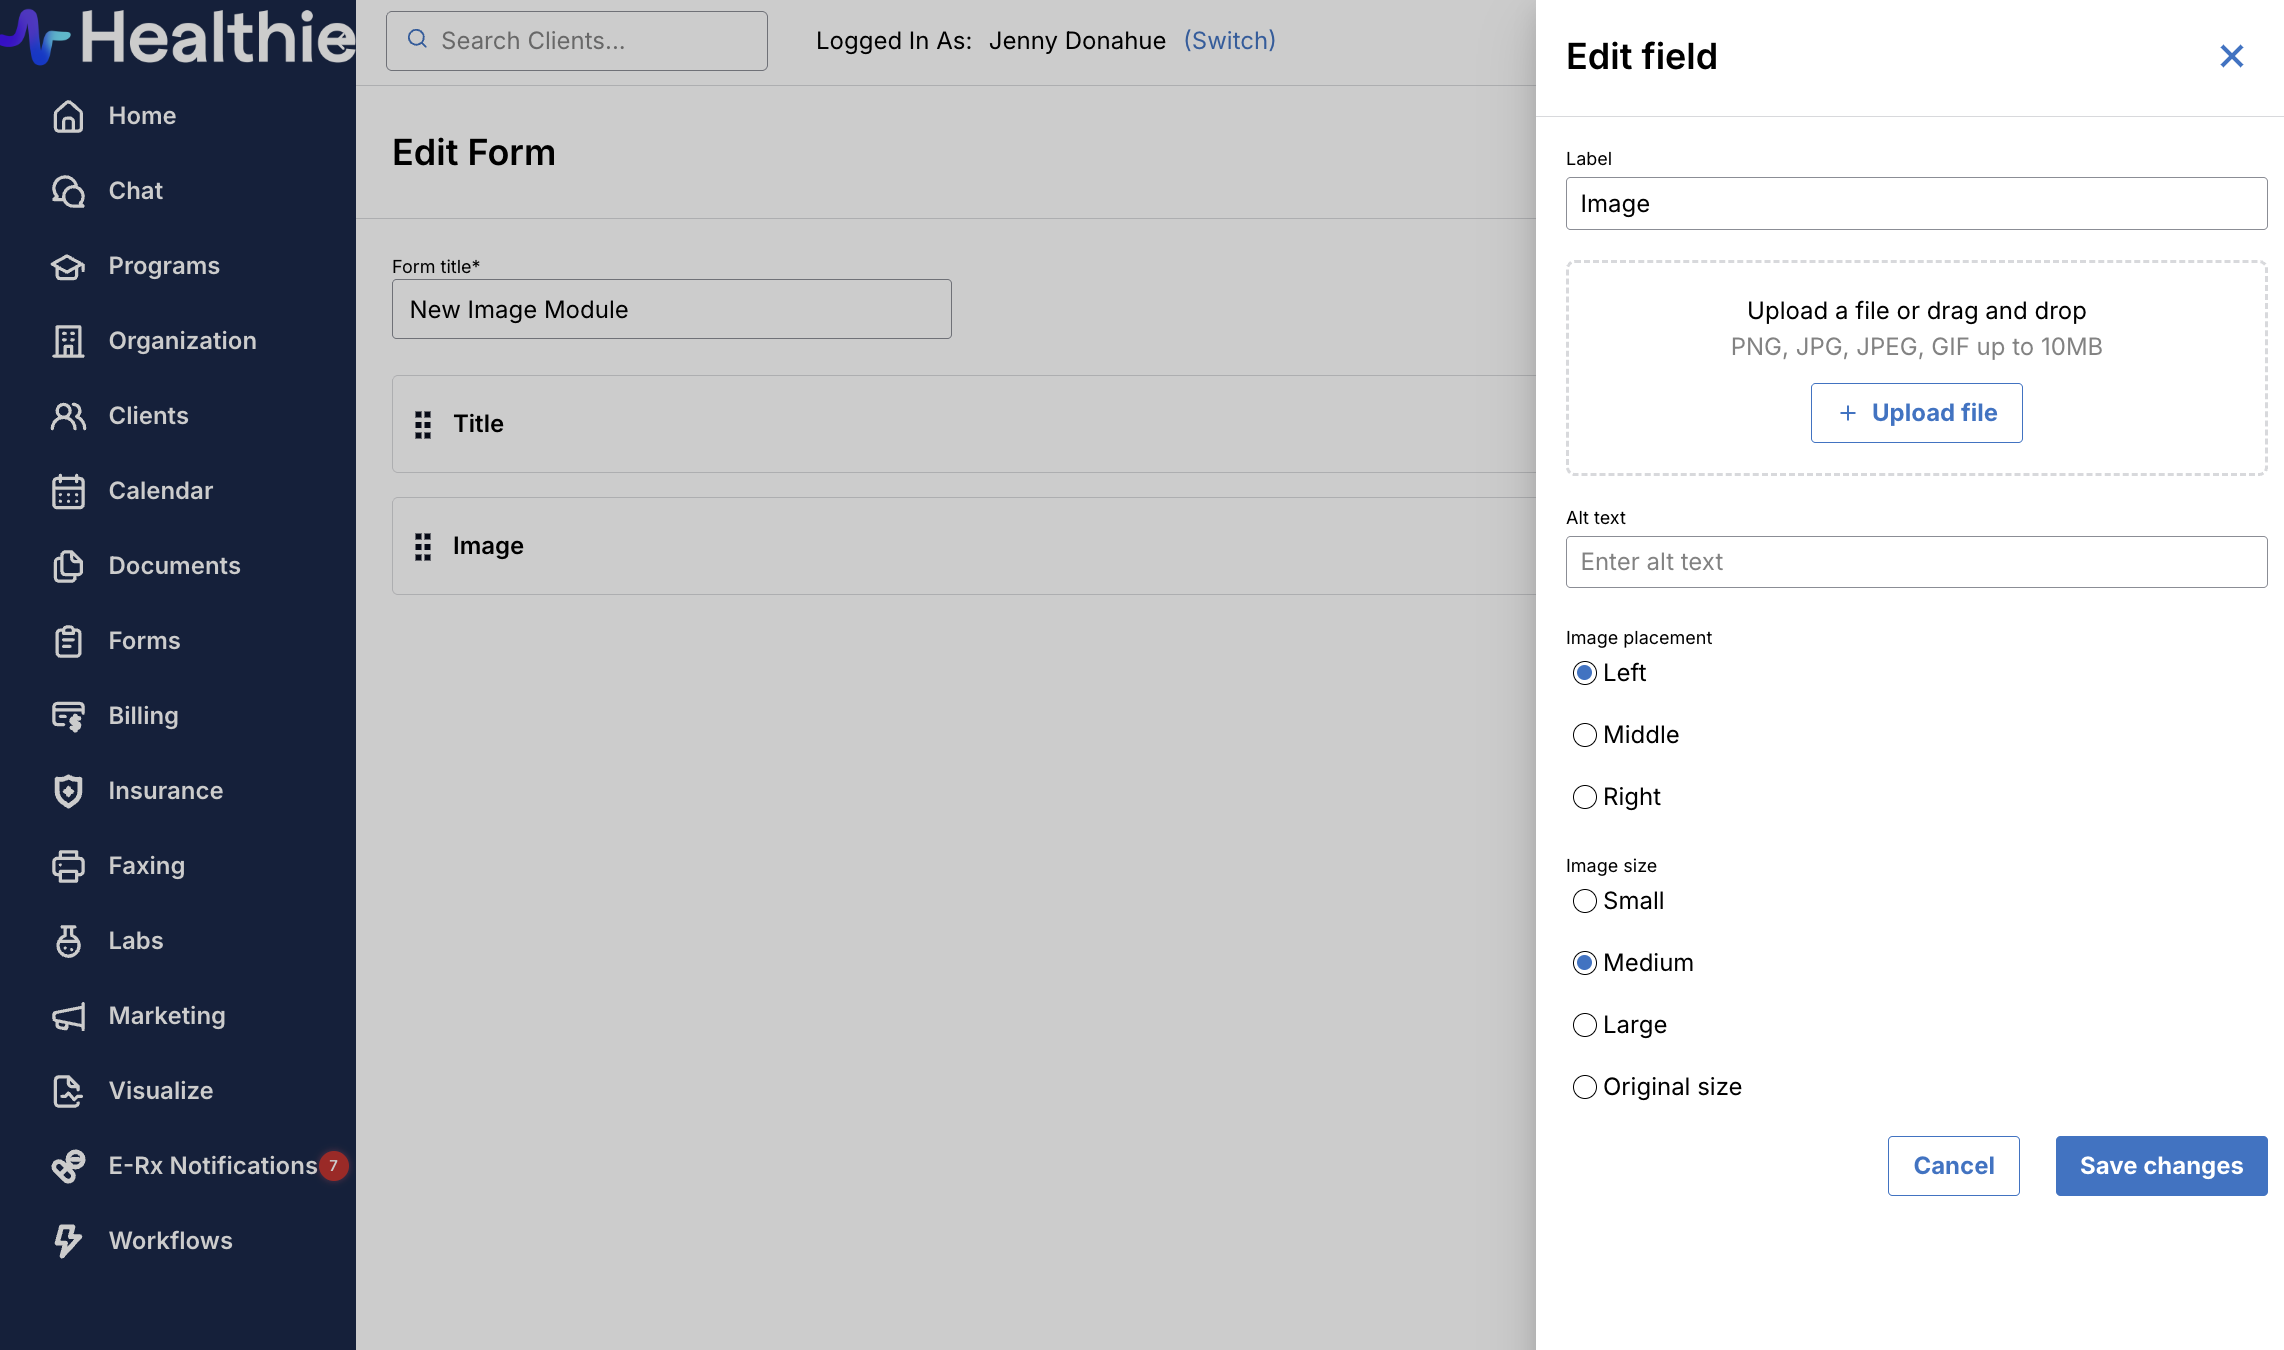Image resolution: width=2284 pixels, height=1350 pixels.
Task: Open Labs flask icon
Action: pyautogui.click(x=68, y=941)
